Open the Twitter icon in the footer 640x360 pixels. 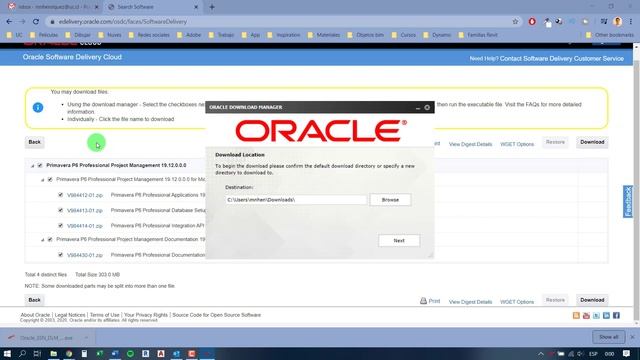(x=596, y=316)
